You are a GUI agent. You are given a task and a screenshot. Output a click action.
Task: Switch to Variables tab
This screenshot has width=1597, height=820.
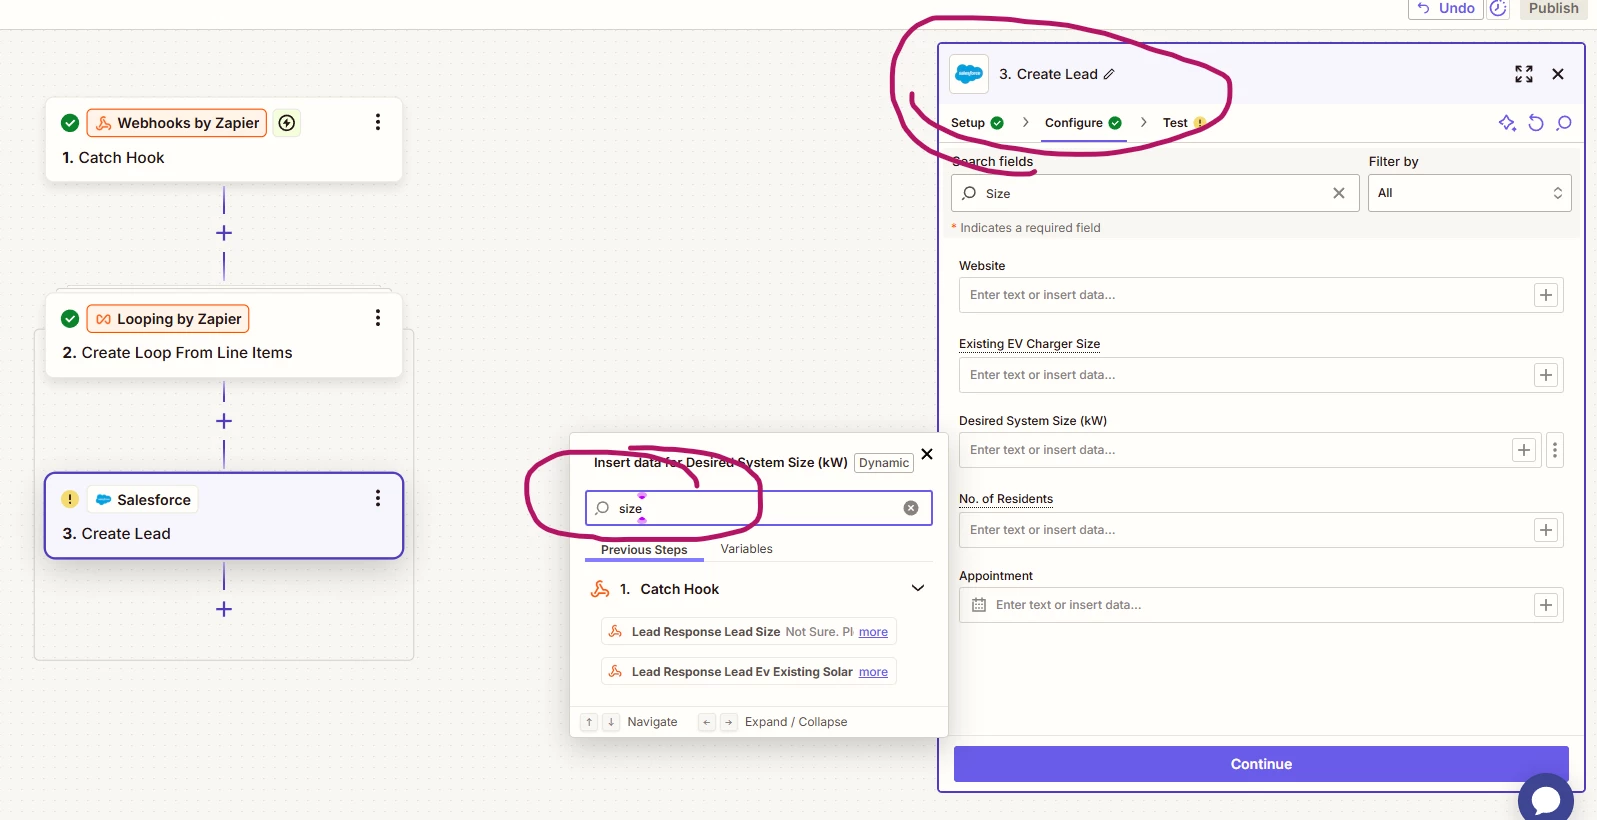746,549
